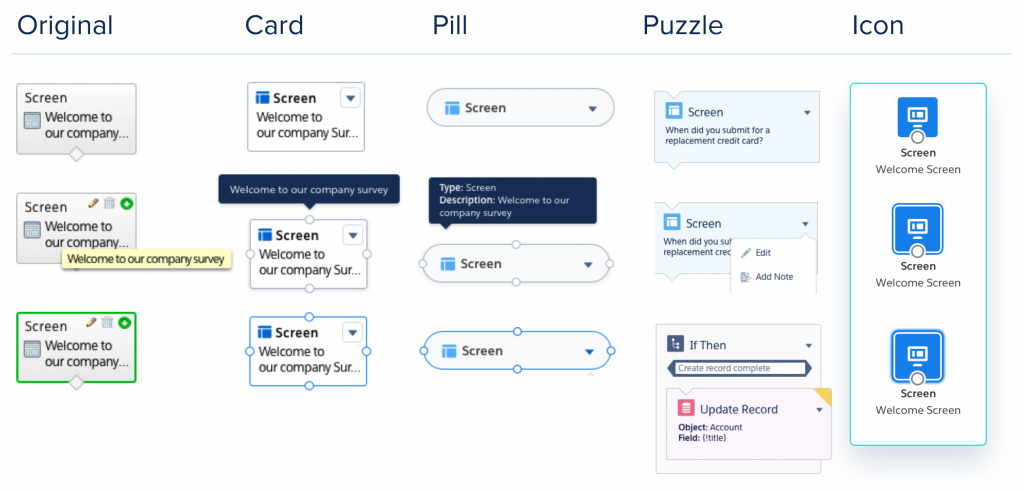Click the trash icon on the green-bordered node
The width and height of the screenshot is (1024, 491).
[x=109, y=322]
